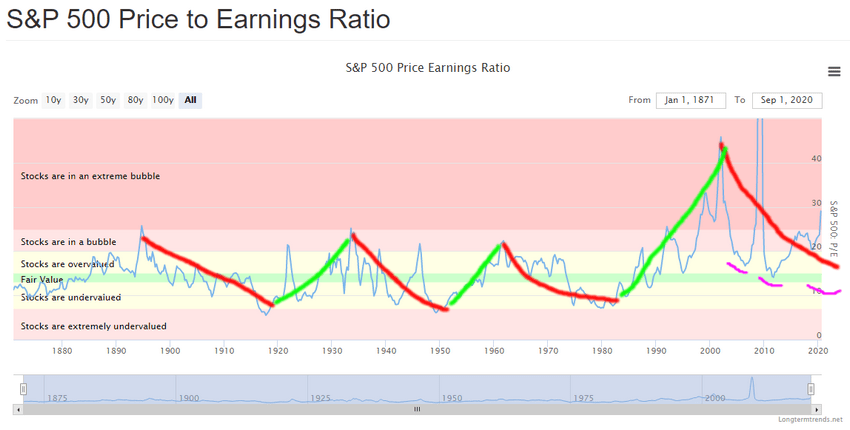Select the 30y zoom range
The height and width of the screenshot is (430, 850).
coord(81,100)
